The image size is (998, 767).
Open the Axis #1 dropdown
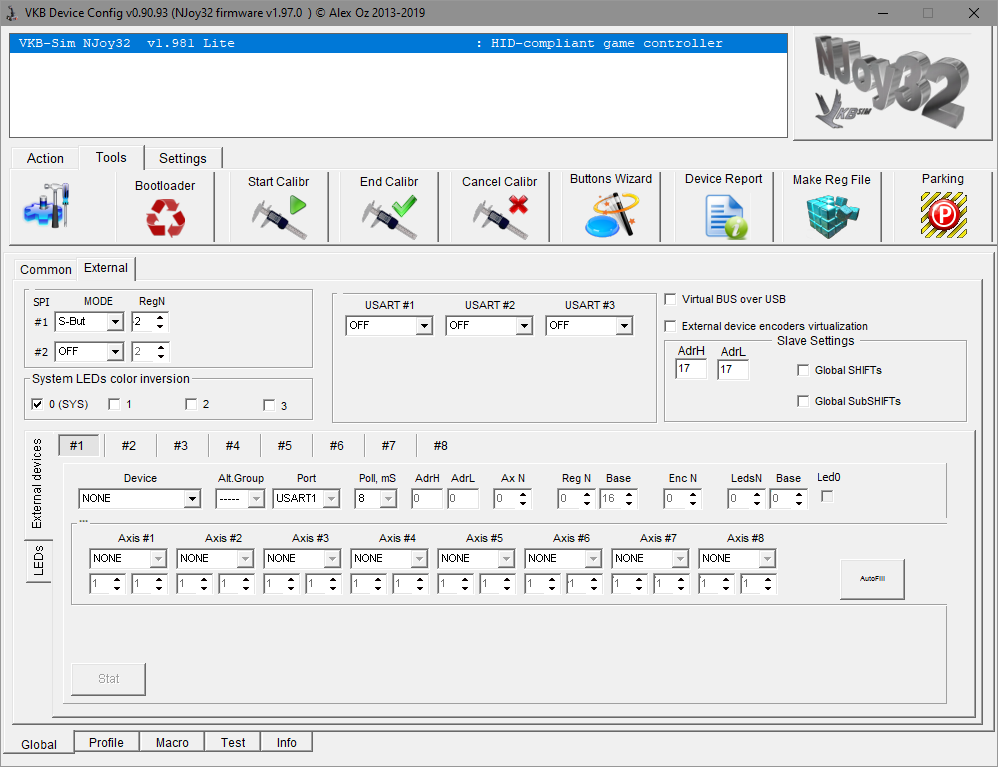coord(158,559)
